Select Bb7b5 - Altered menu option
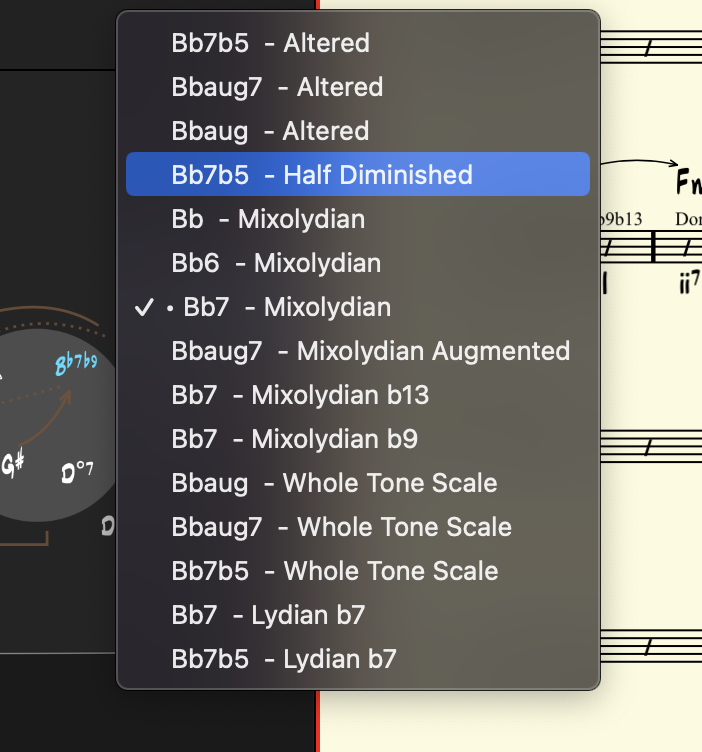This screenshot has height=752, width=702. pos(270,43)
